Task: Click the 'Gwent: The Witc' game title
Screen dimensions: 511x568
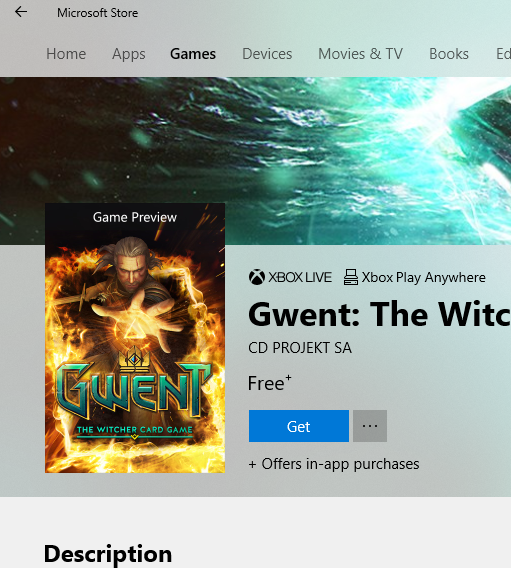Action: click(380, 314)
